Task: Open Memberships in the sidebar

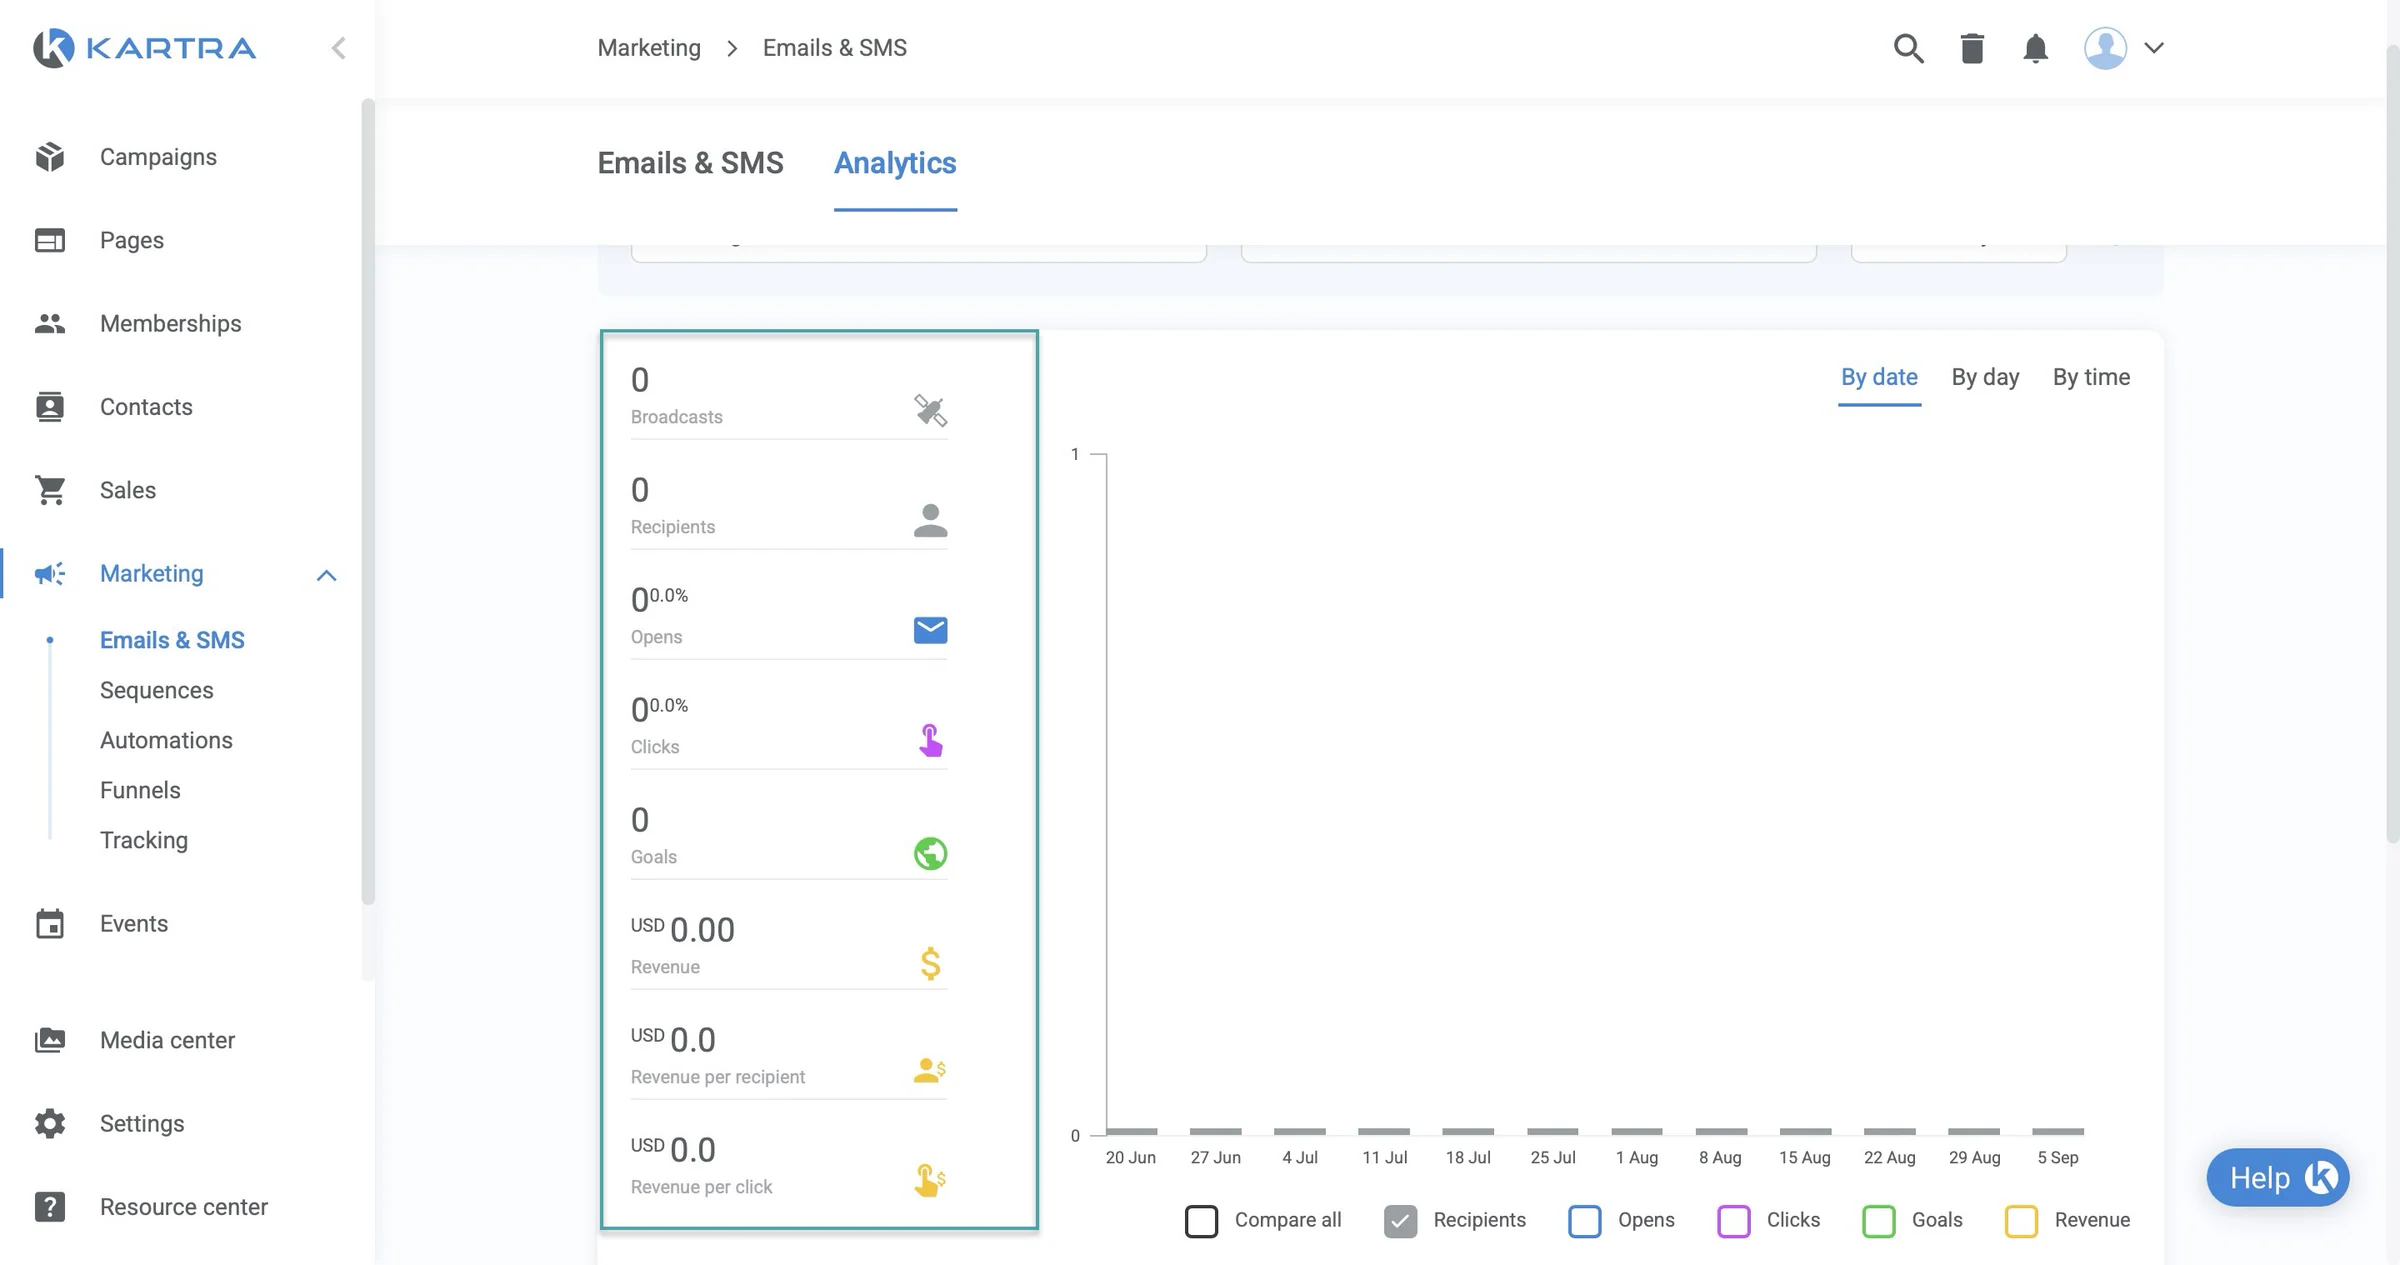Action: [170, 323]
